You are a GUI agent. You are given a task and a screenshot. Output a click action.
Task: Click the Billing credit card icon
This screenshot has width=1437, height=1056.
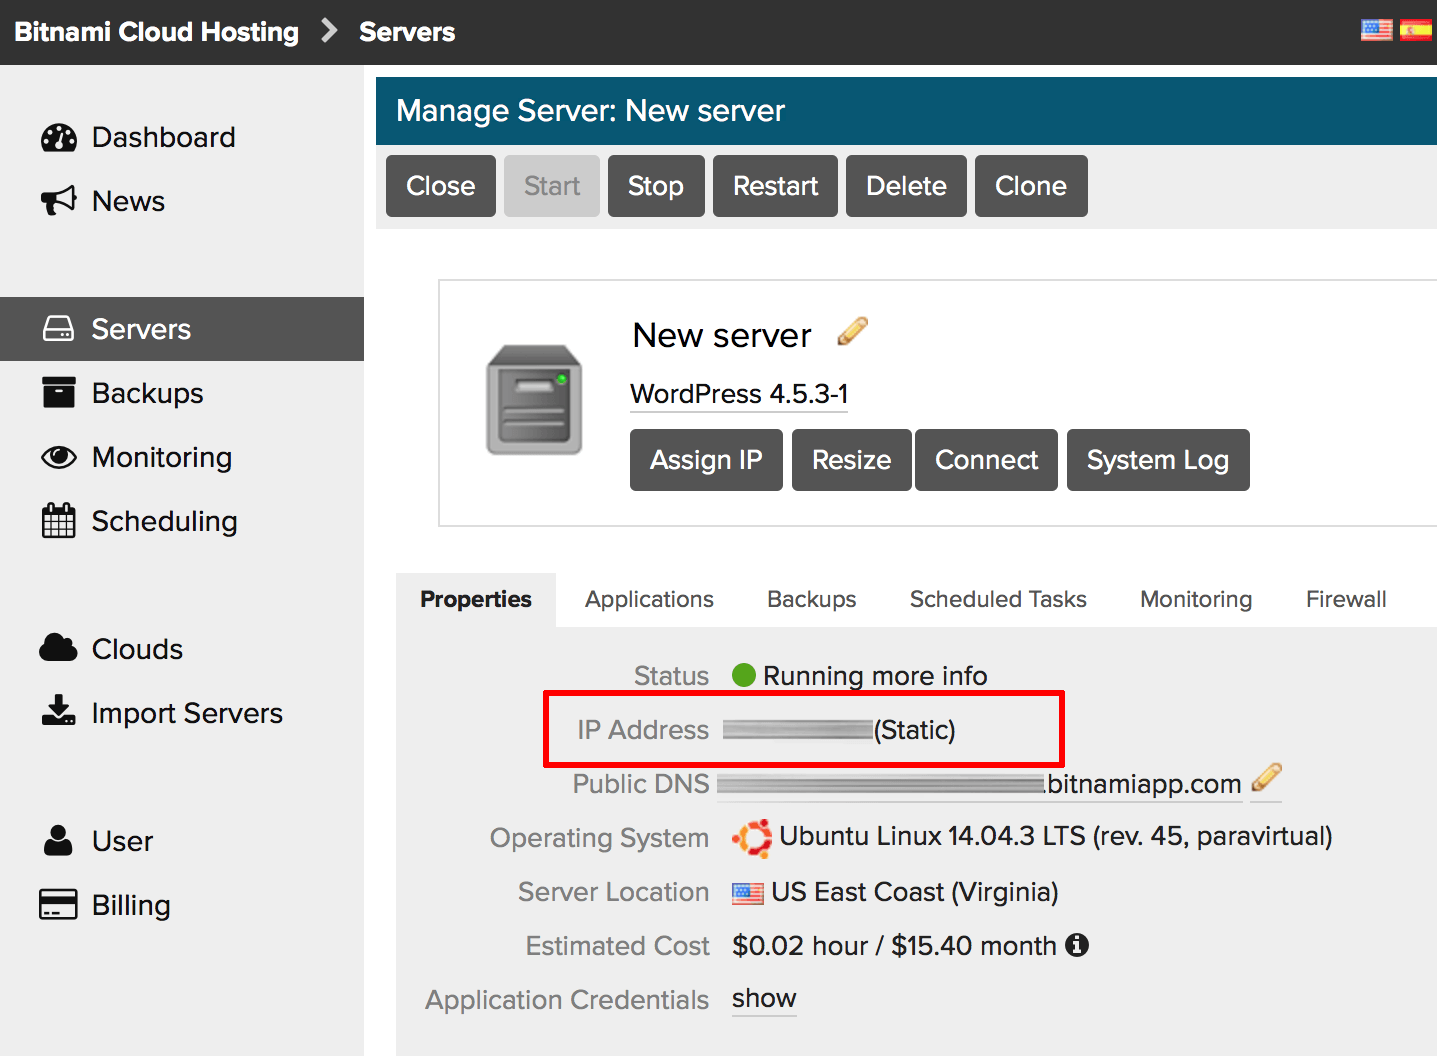[59, 904]
